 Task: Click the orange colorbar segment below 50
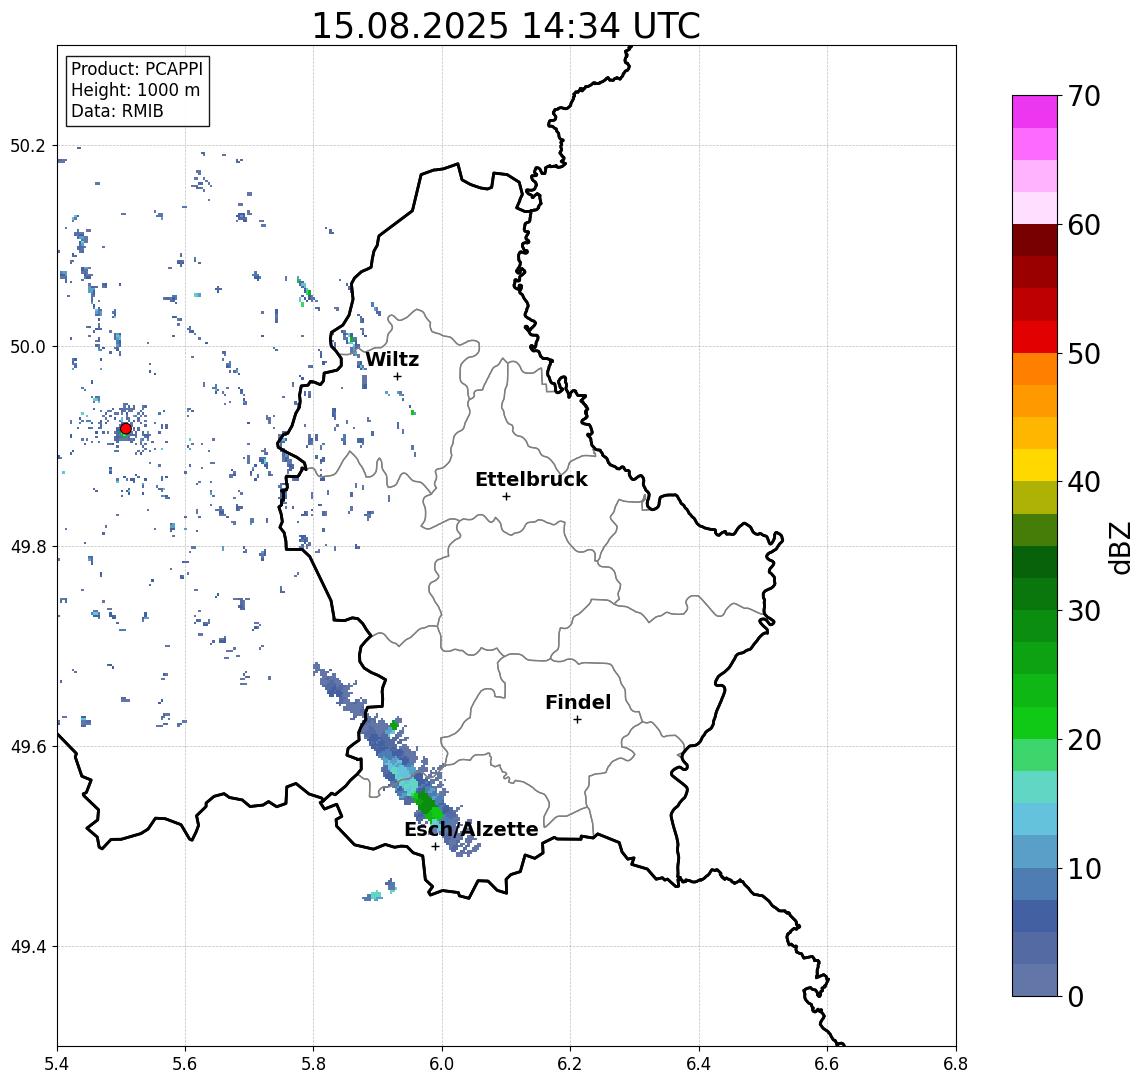coord(1035,369)
